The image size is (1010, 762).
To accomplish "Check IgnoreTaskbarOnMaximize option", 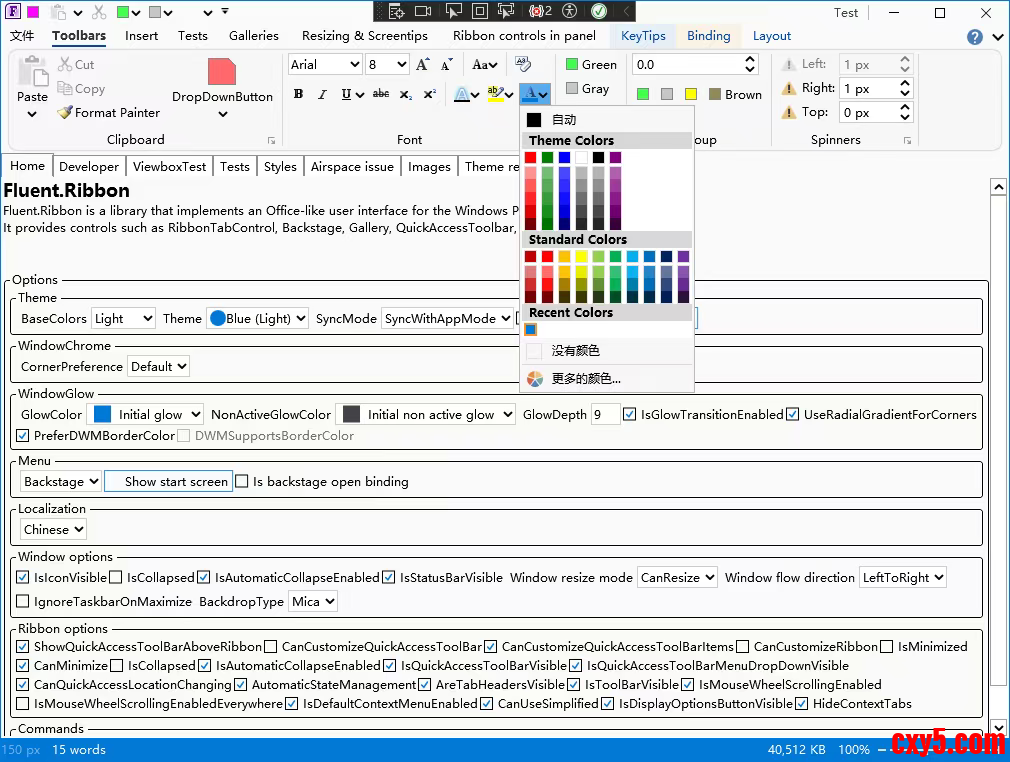I will click(x=23, y=602).
